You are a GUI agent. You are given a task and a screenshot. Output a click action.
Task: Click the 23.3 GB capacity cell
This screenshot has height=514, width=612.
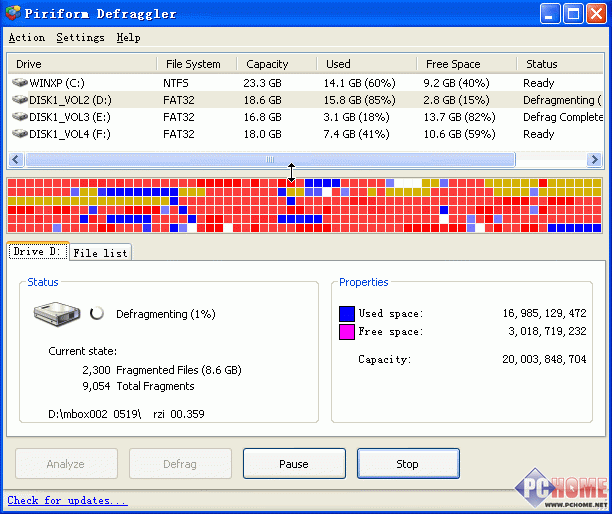(x=262, y=83)
